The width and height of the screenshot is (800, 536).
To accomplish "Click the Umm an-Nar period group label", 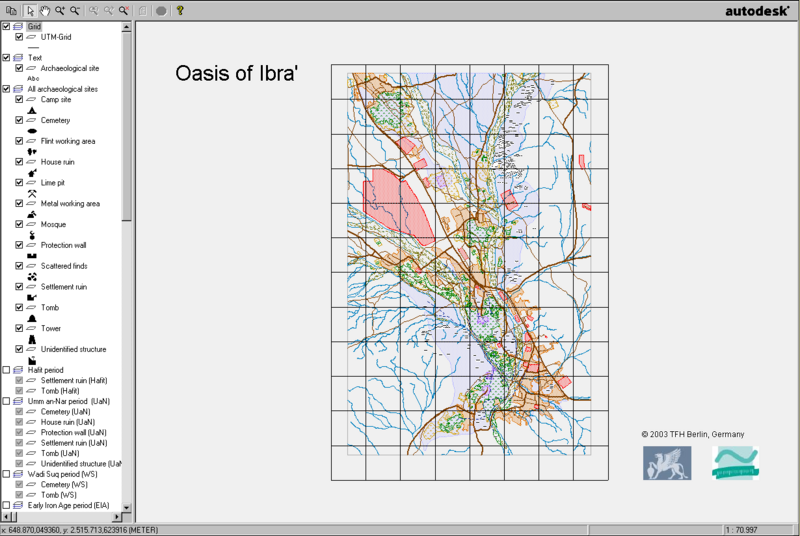I will click(x=68, y=401).
